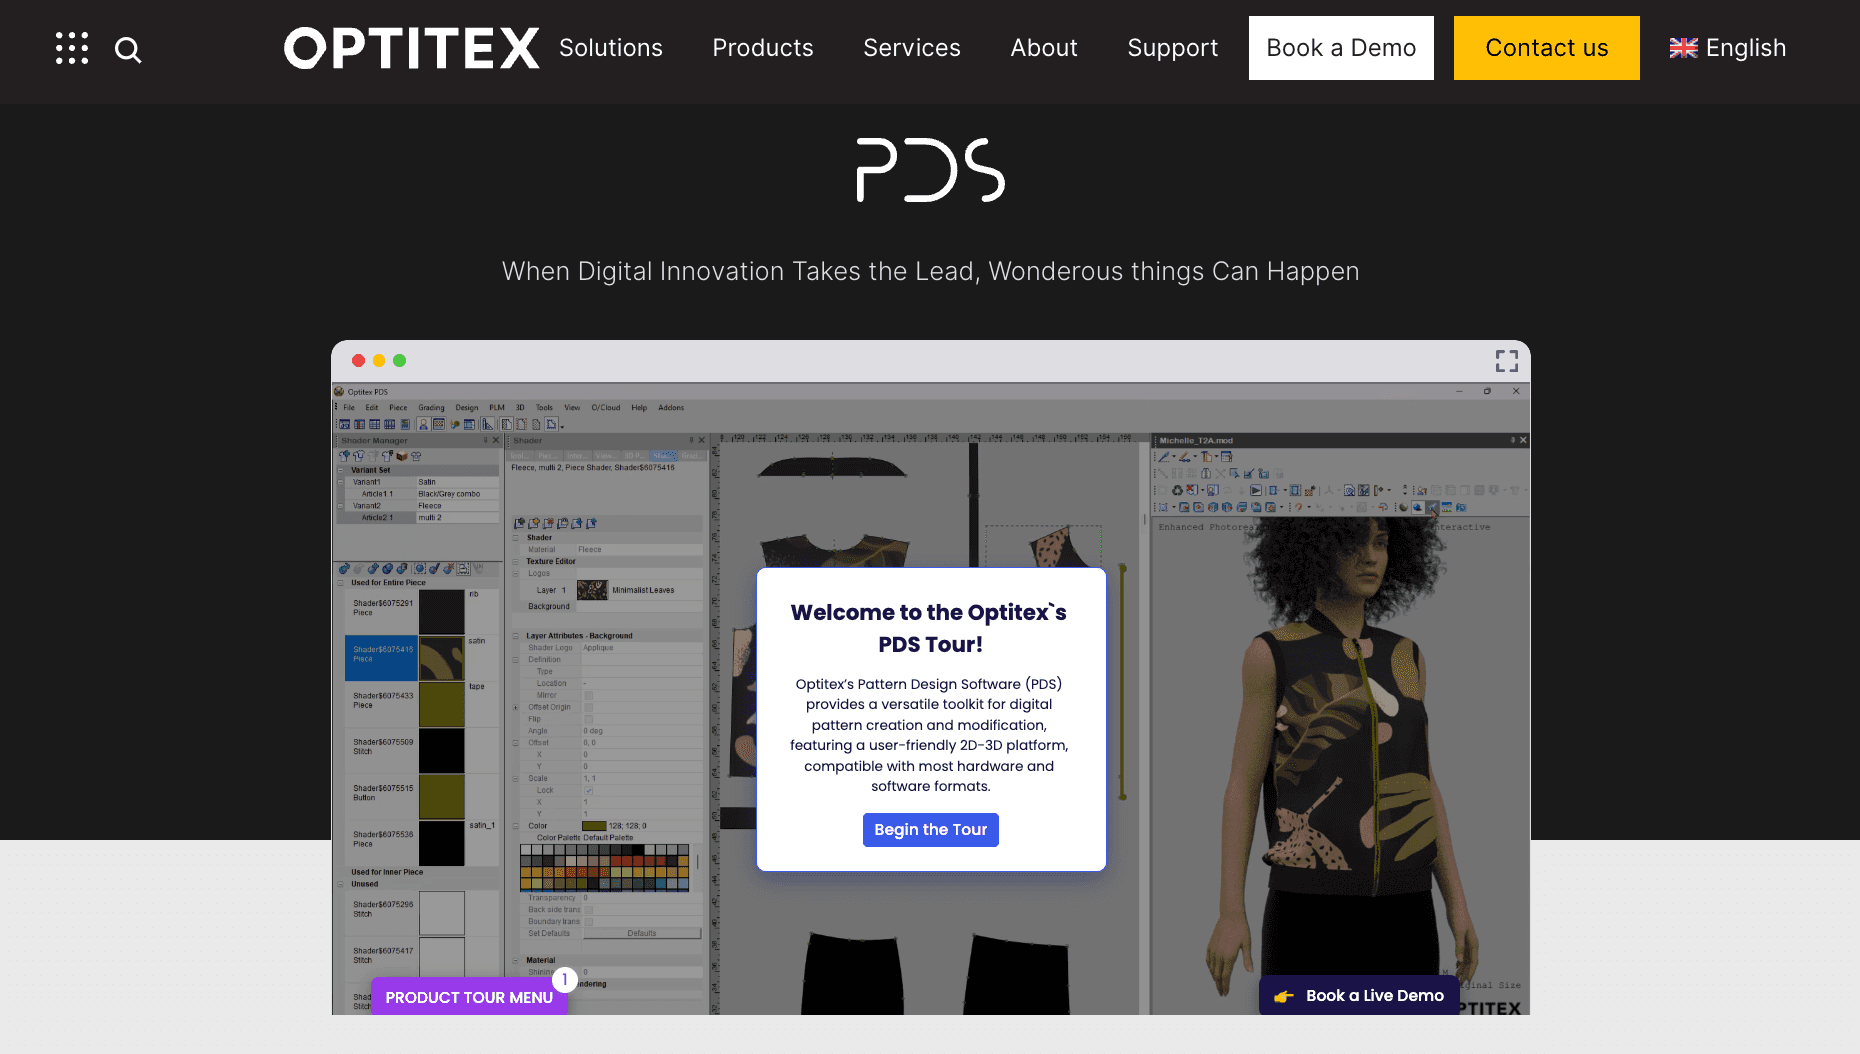Click the recycle icon in 3D toolbar

(x=1177, y=490)
